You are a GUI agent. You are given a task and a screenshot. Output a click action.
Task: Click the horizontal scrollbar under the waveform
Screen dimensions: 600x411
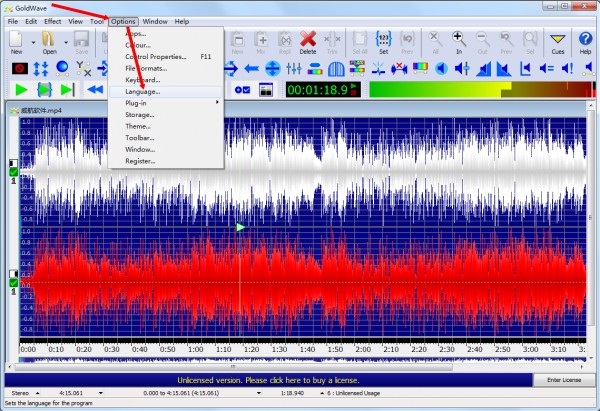pyautogui.click(x=233, y=367)
